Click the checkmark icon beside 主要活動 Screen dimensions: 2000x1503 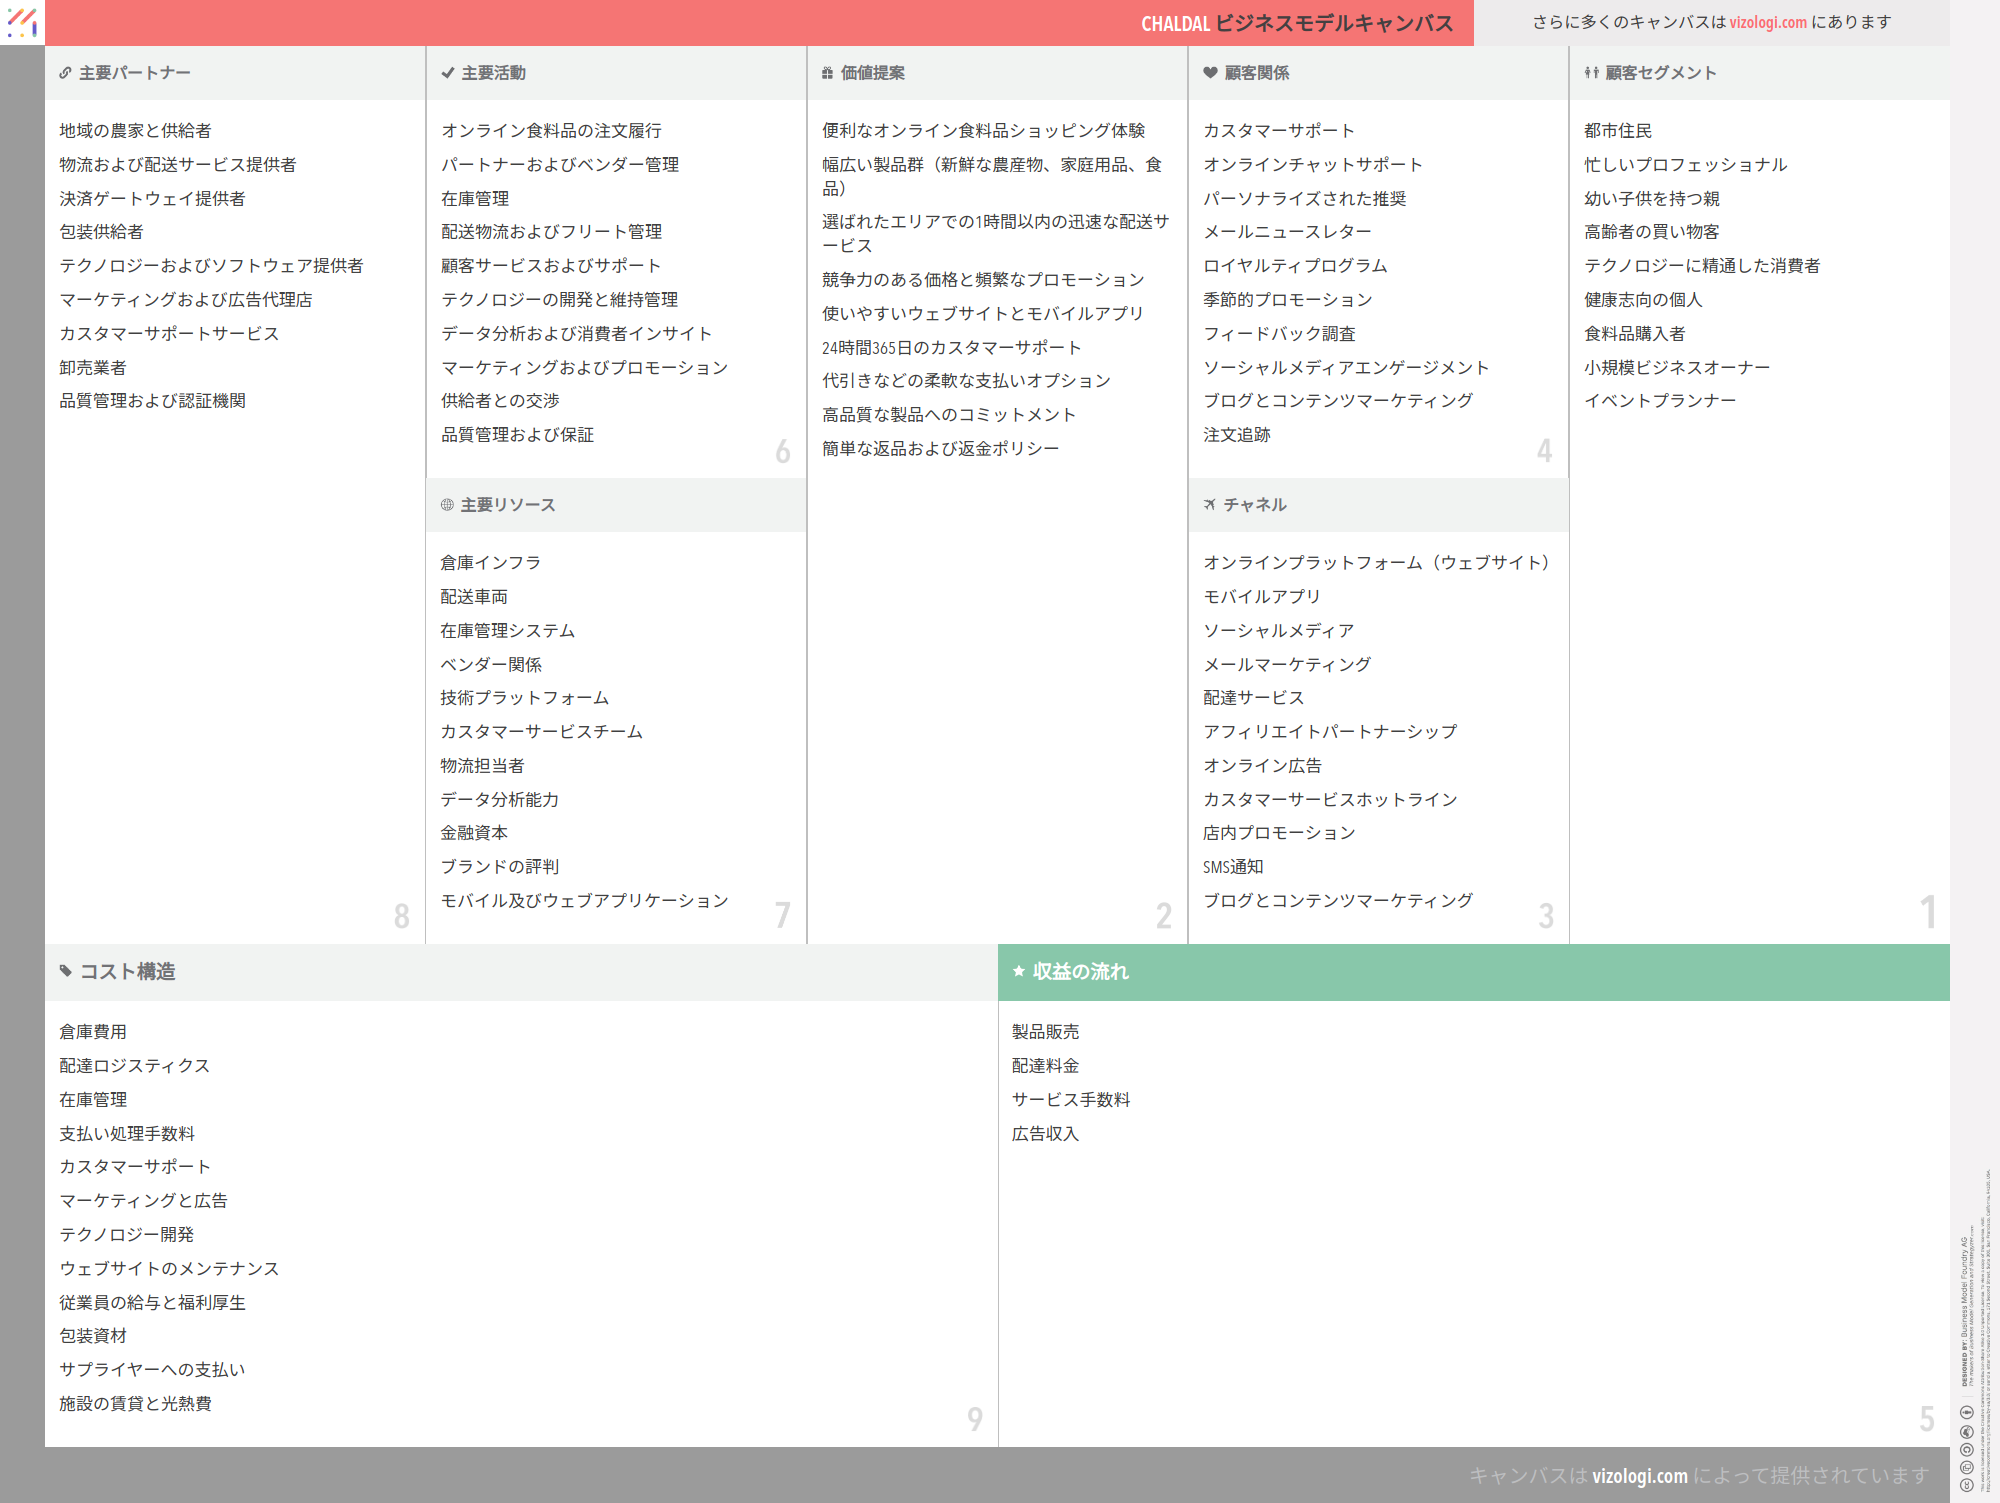[x=448, y=73]
